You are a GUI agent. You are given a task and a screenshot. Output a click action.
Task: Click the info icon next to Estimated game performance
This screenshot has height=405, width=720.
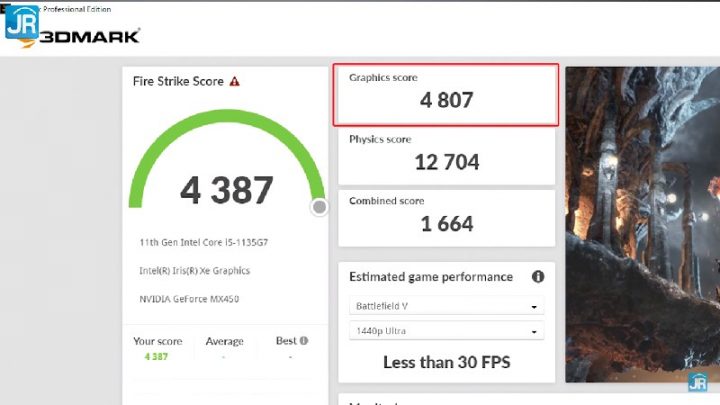(538, 277)
